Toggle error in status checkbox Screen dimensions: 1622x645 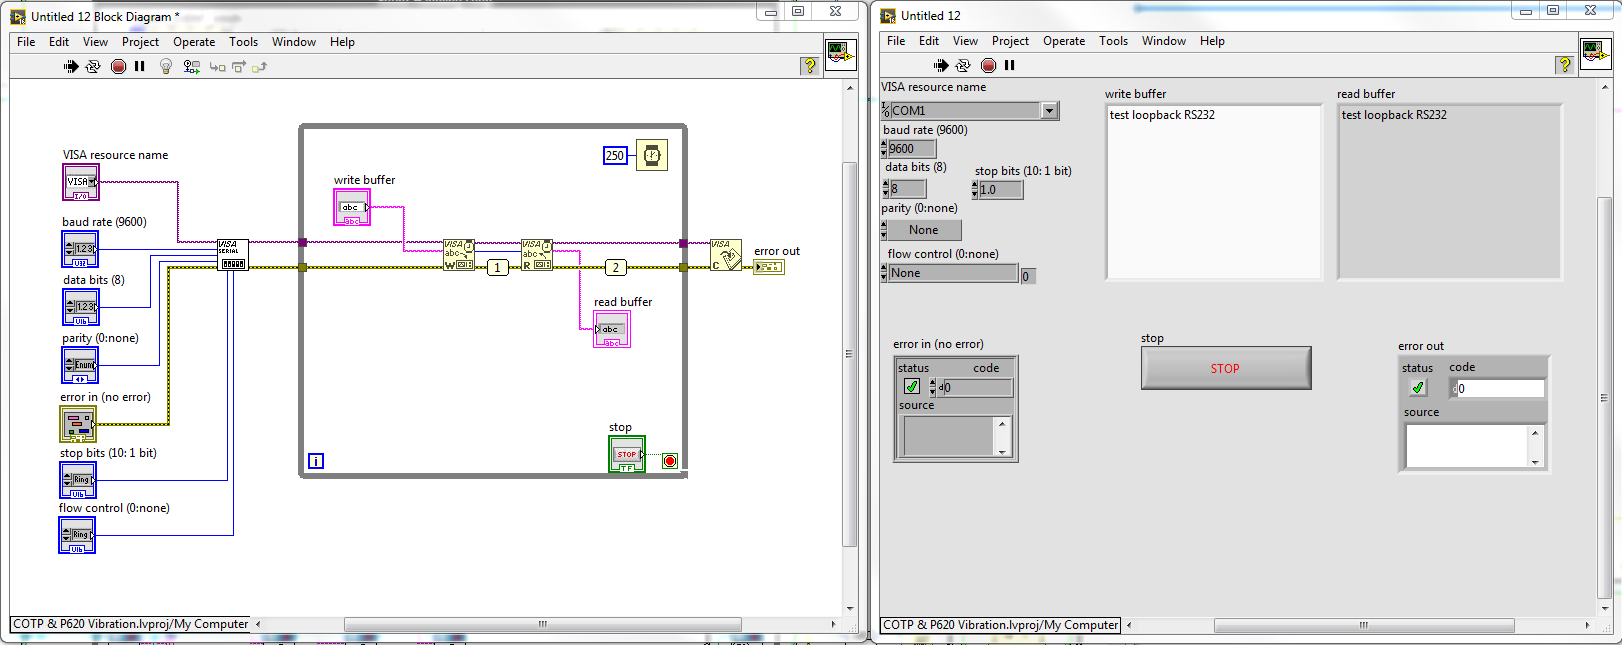[x=912, y=387]
